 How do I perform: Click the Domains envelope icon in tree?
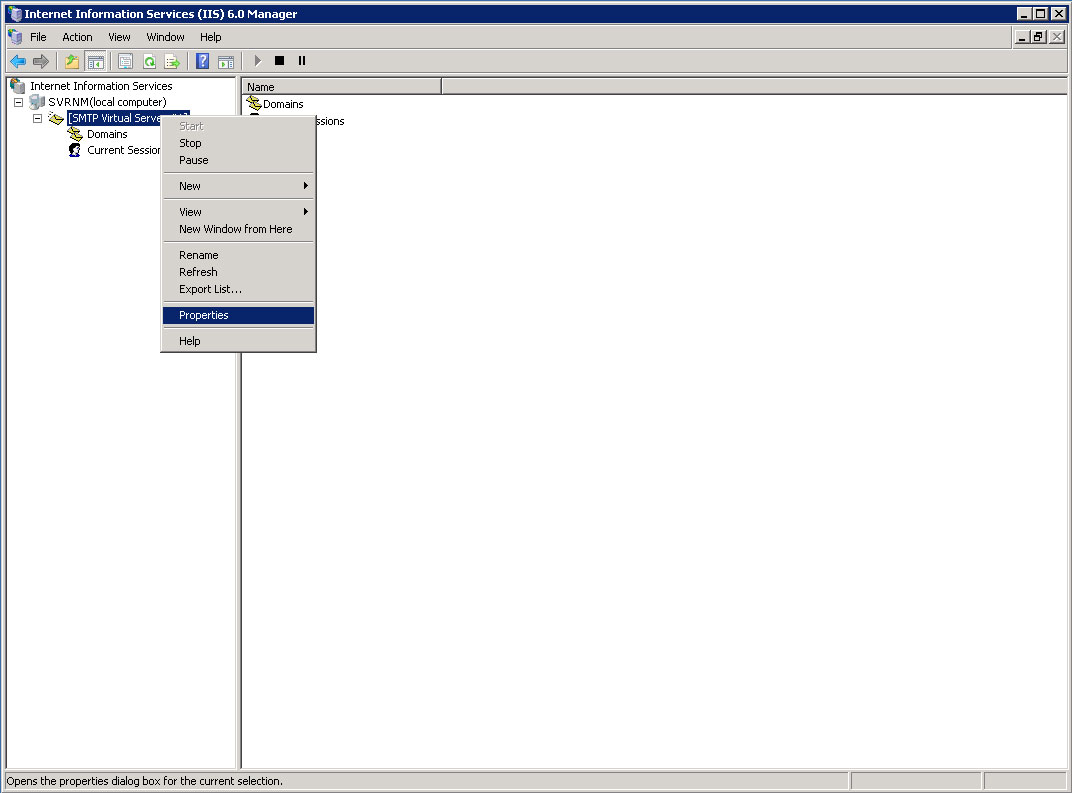[x=75, y=134]
